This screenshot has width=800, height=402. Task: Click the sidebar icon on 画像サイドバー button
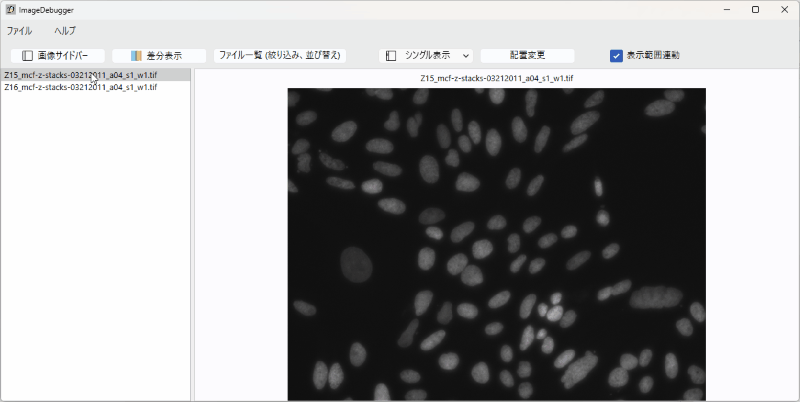click(x=28, y=56)
